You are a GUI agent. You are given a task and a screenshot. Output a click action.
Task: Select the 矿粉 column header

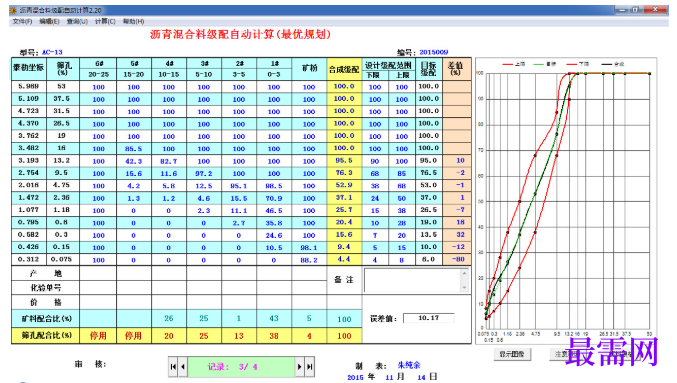(x=309, y=69)
